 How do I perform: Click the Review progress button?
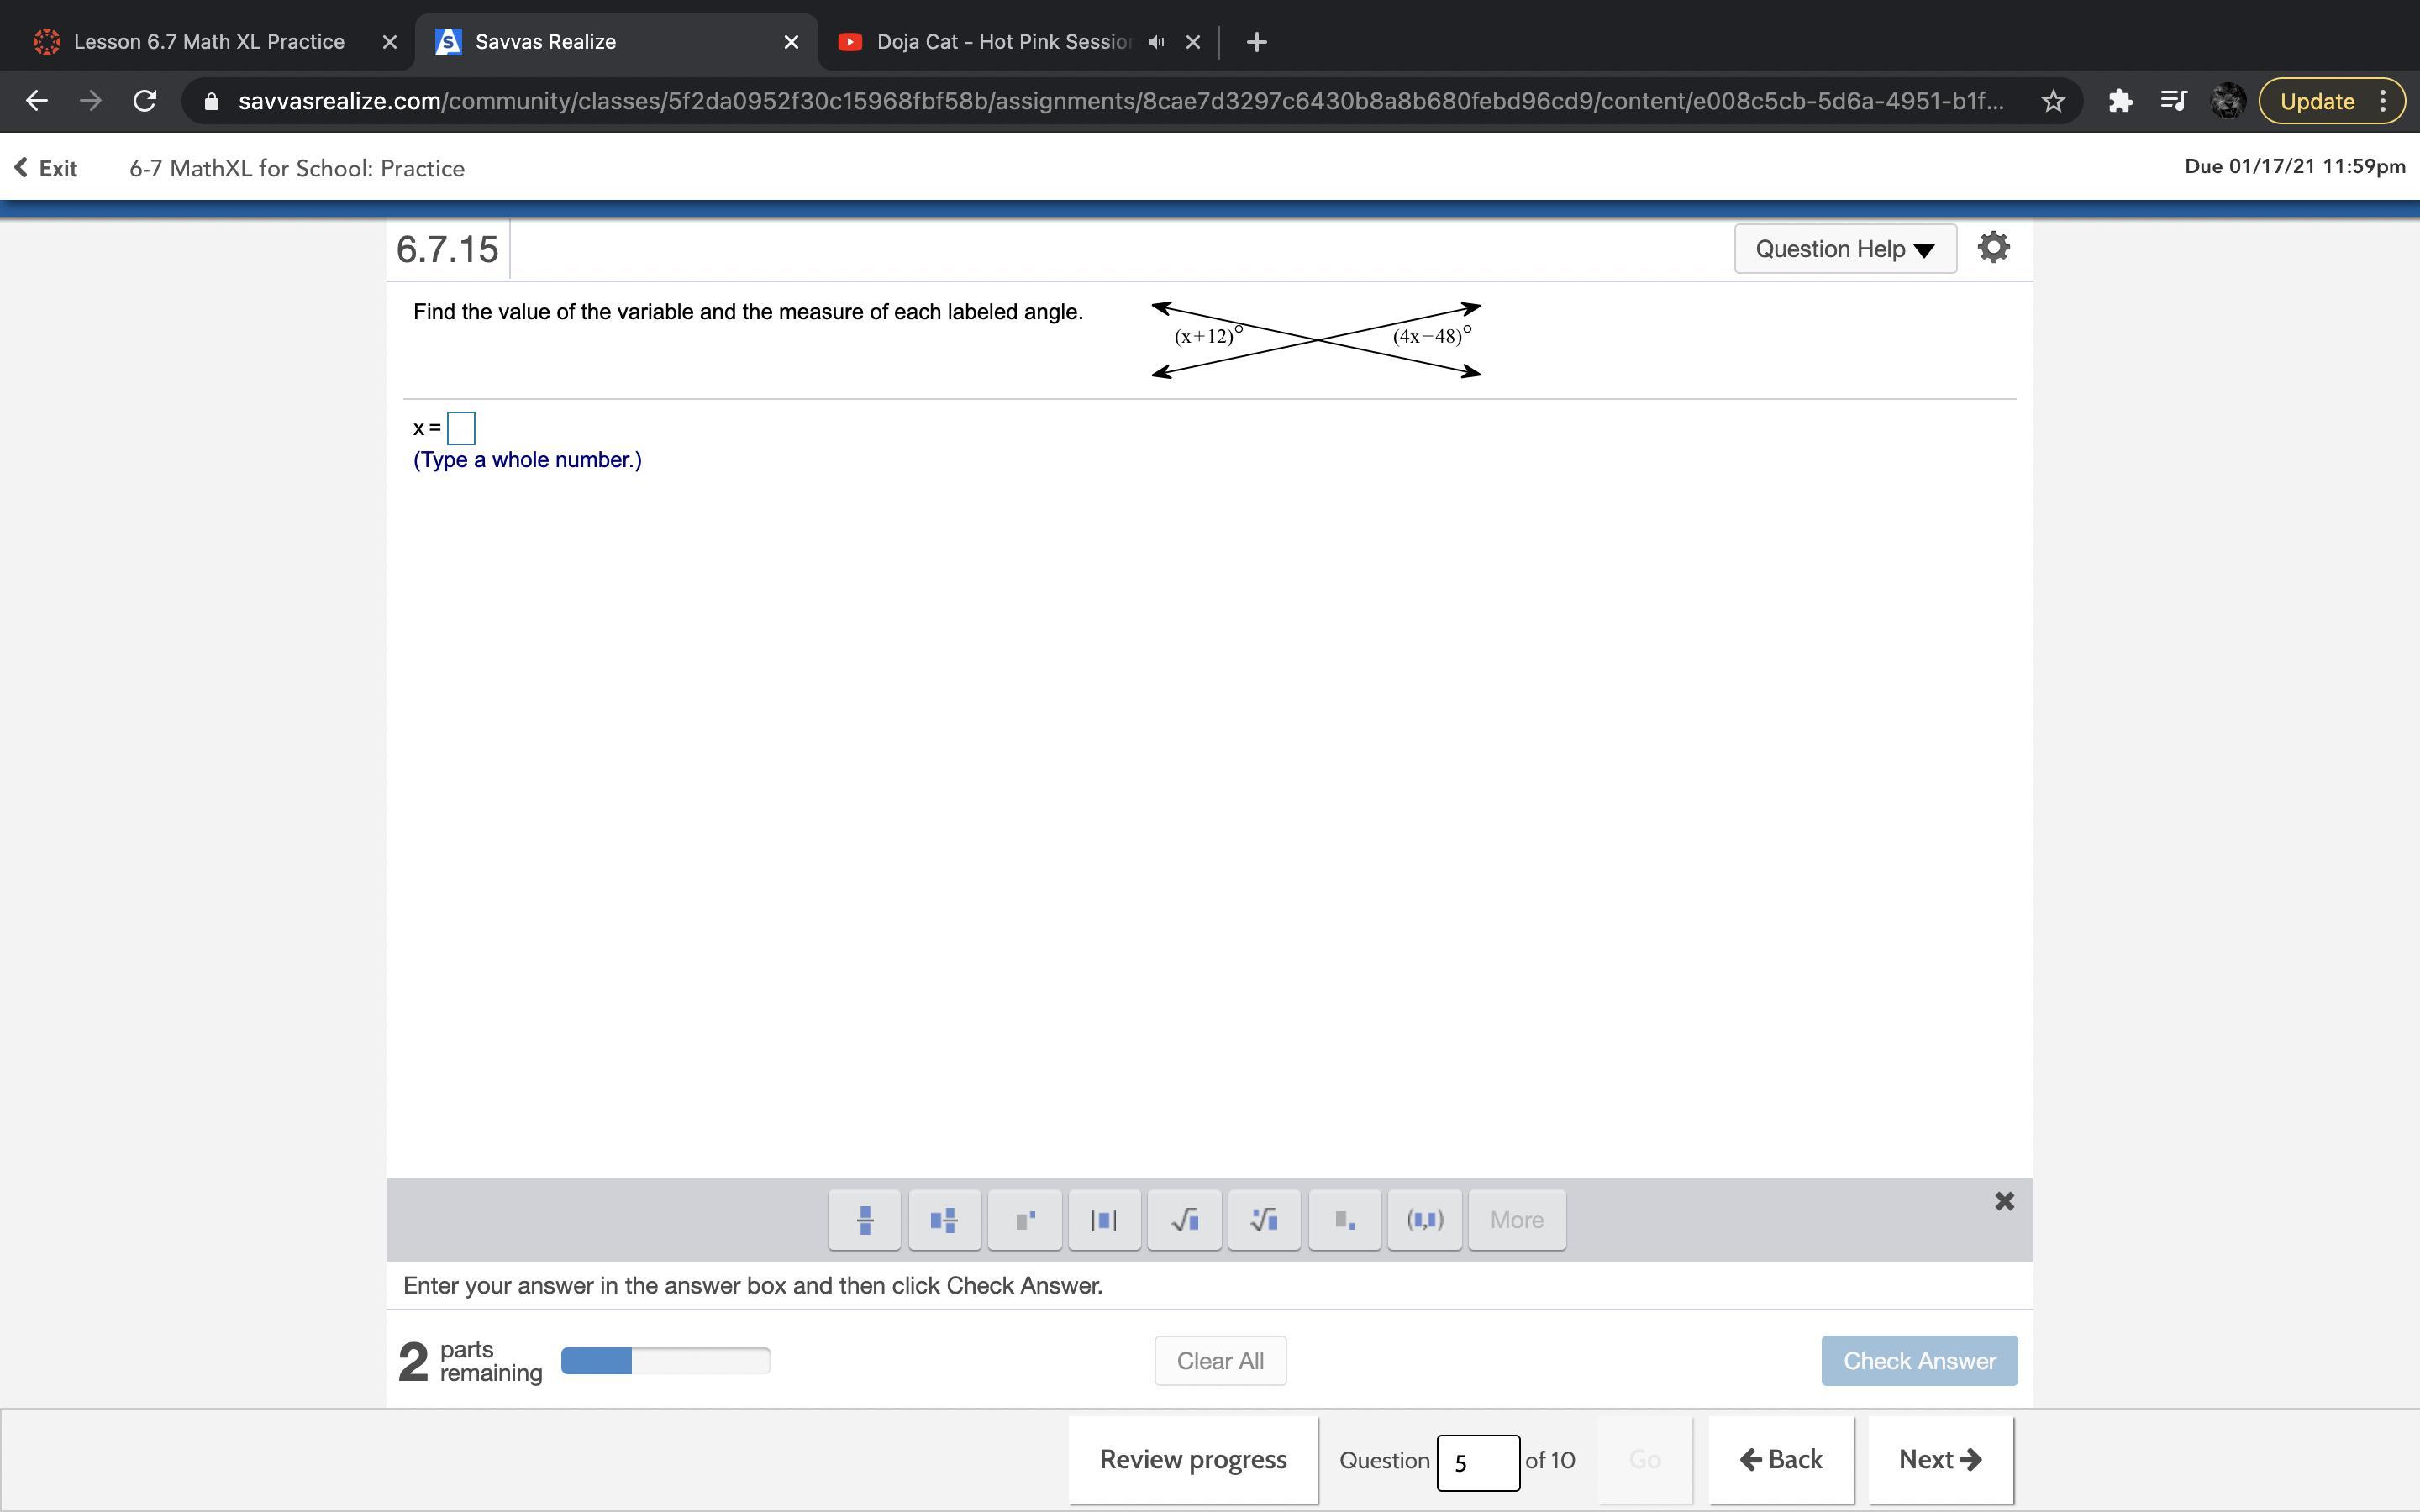pos(1192,1459)
